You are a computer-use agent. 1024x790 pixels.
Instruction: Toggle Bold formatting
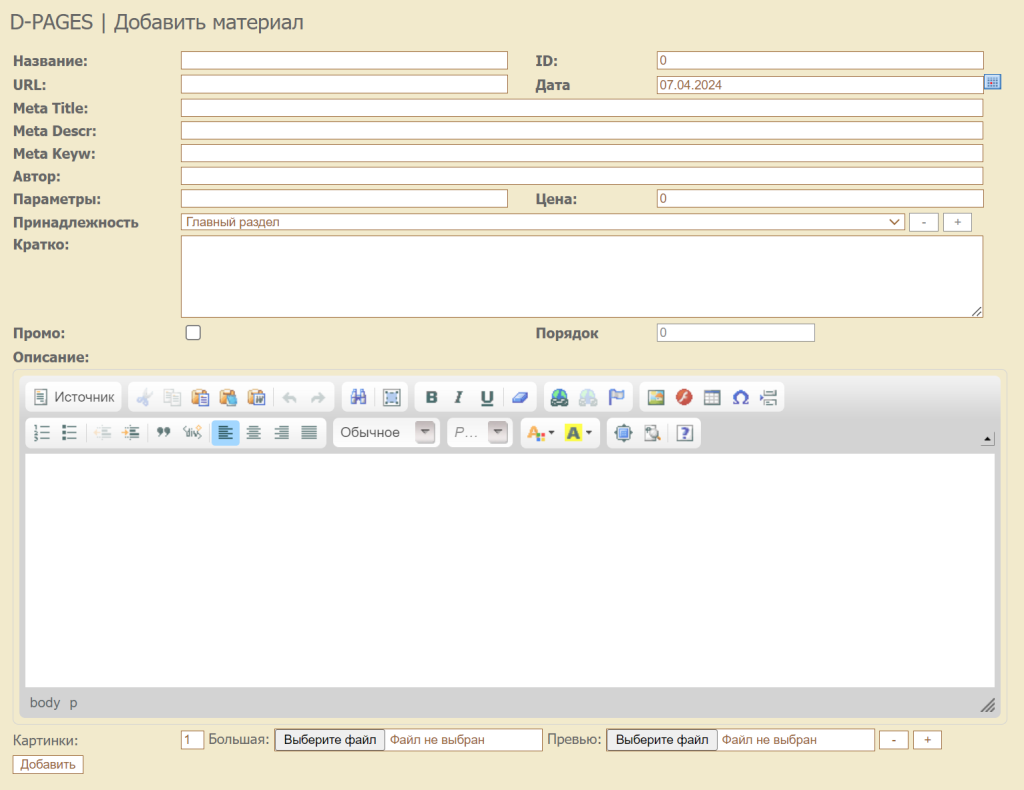[431, 397]
